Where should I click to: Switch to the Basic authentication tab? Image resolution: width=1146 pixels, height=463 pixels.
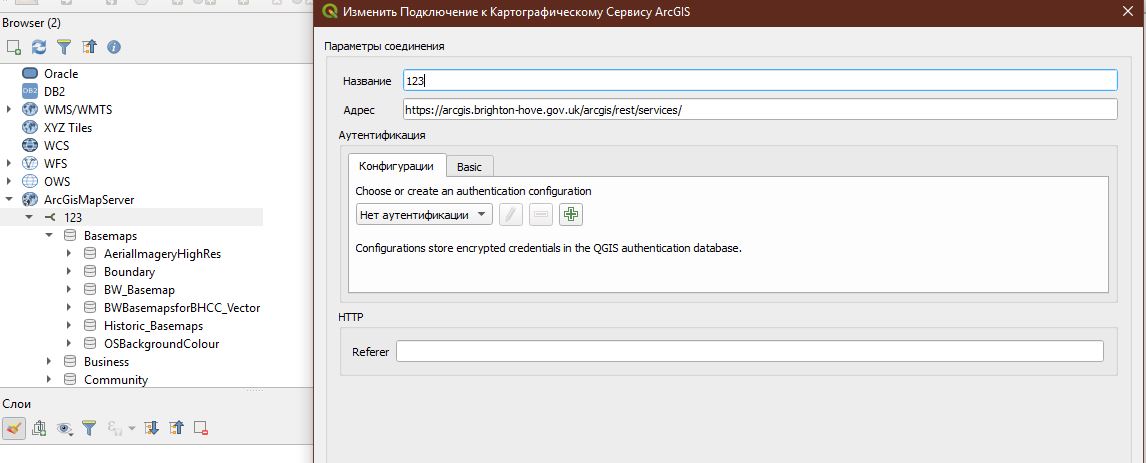[469, 167]
